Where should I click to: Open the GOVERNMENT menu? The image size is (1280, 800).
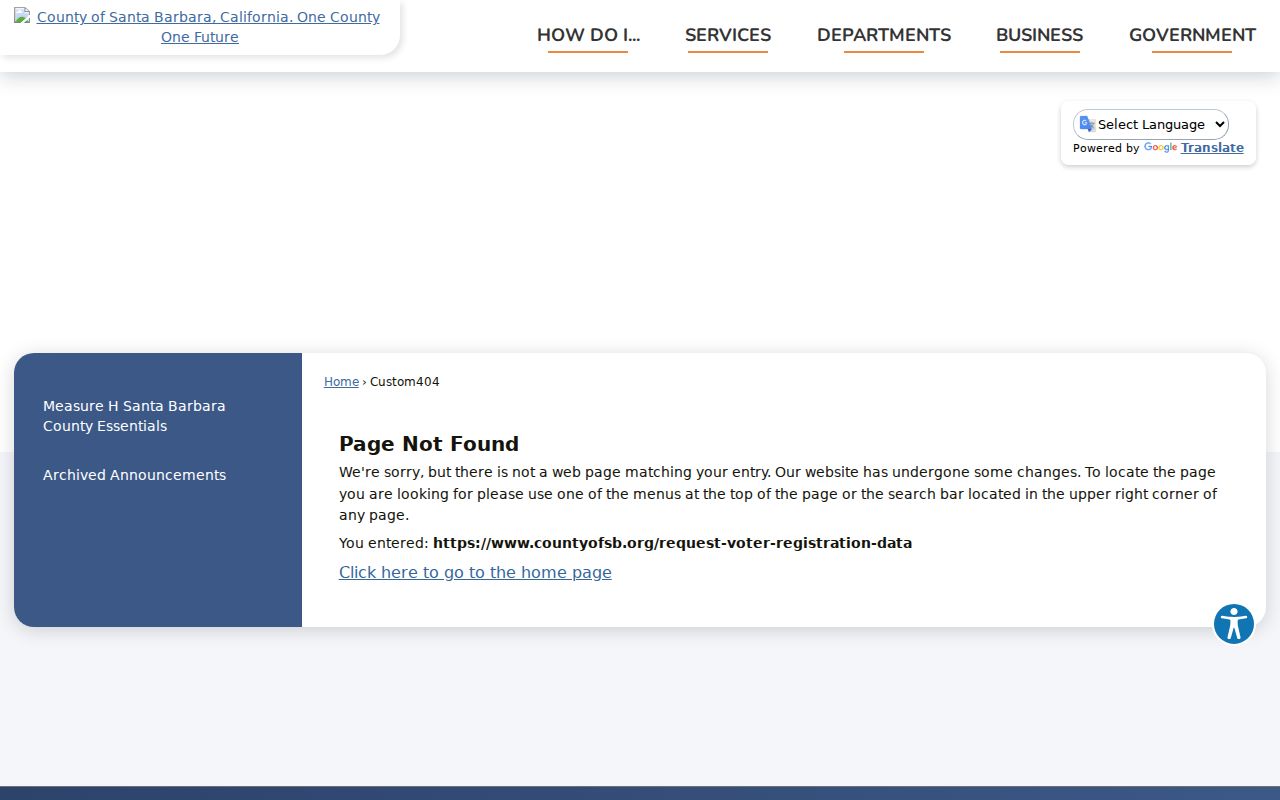pos(1192,35)
